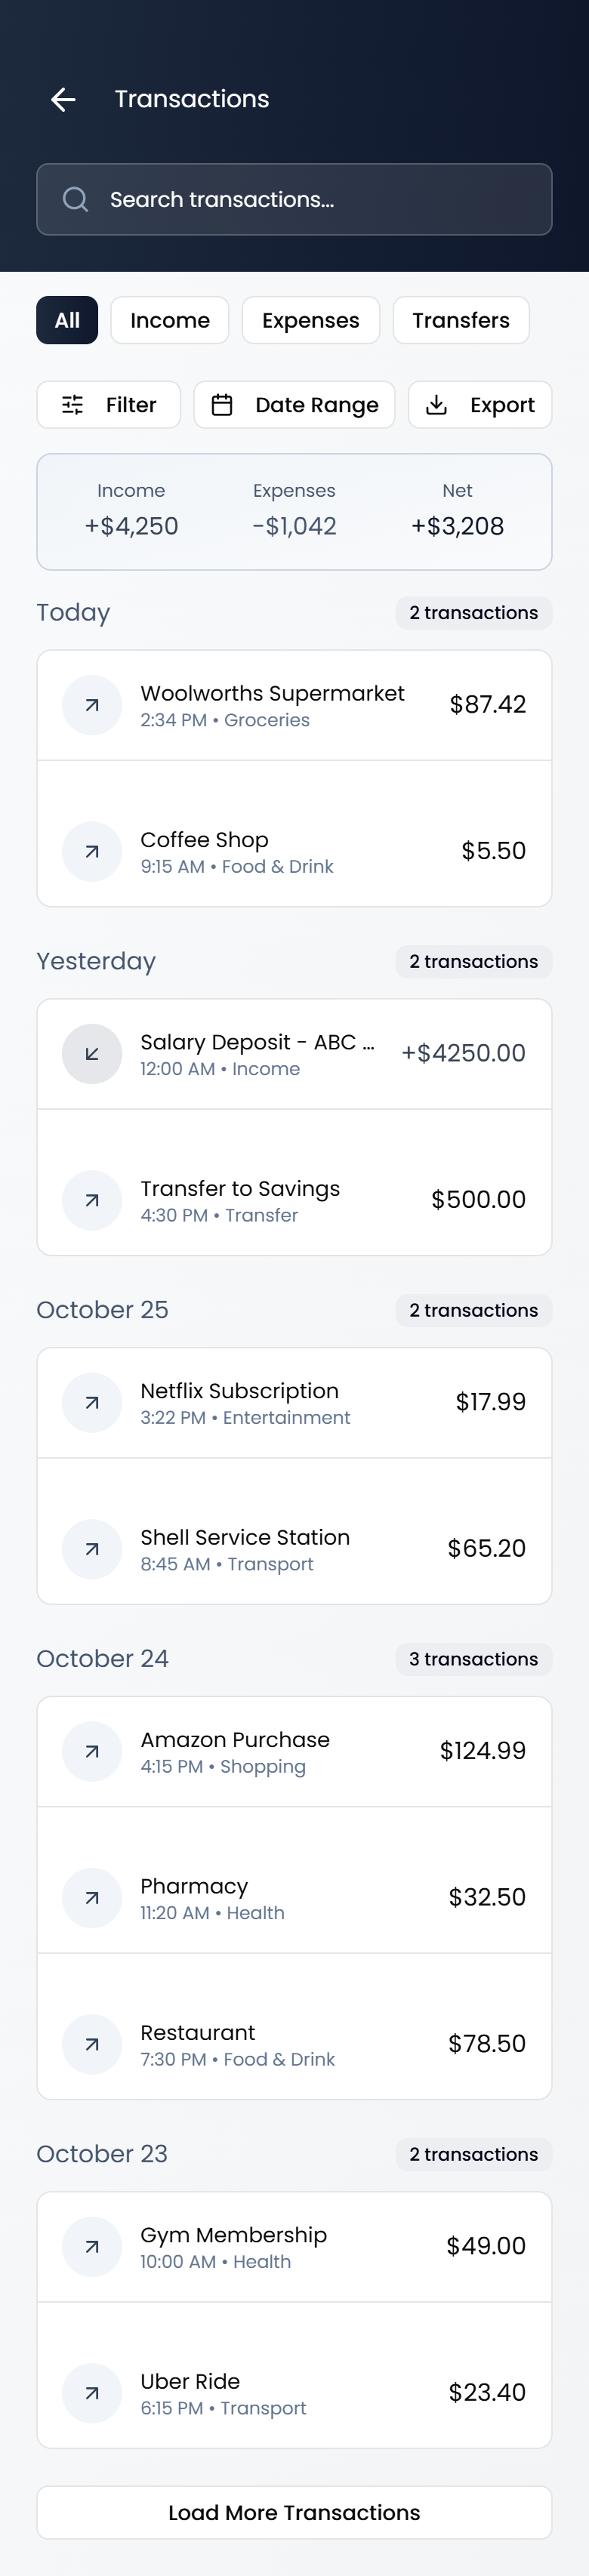This screenshot has height=2576, width=589.
Task: Open the Filter options
Action: [109, 405]
